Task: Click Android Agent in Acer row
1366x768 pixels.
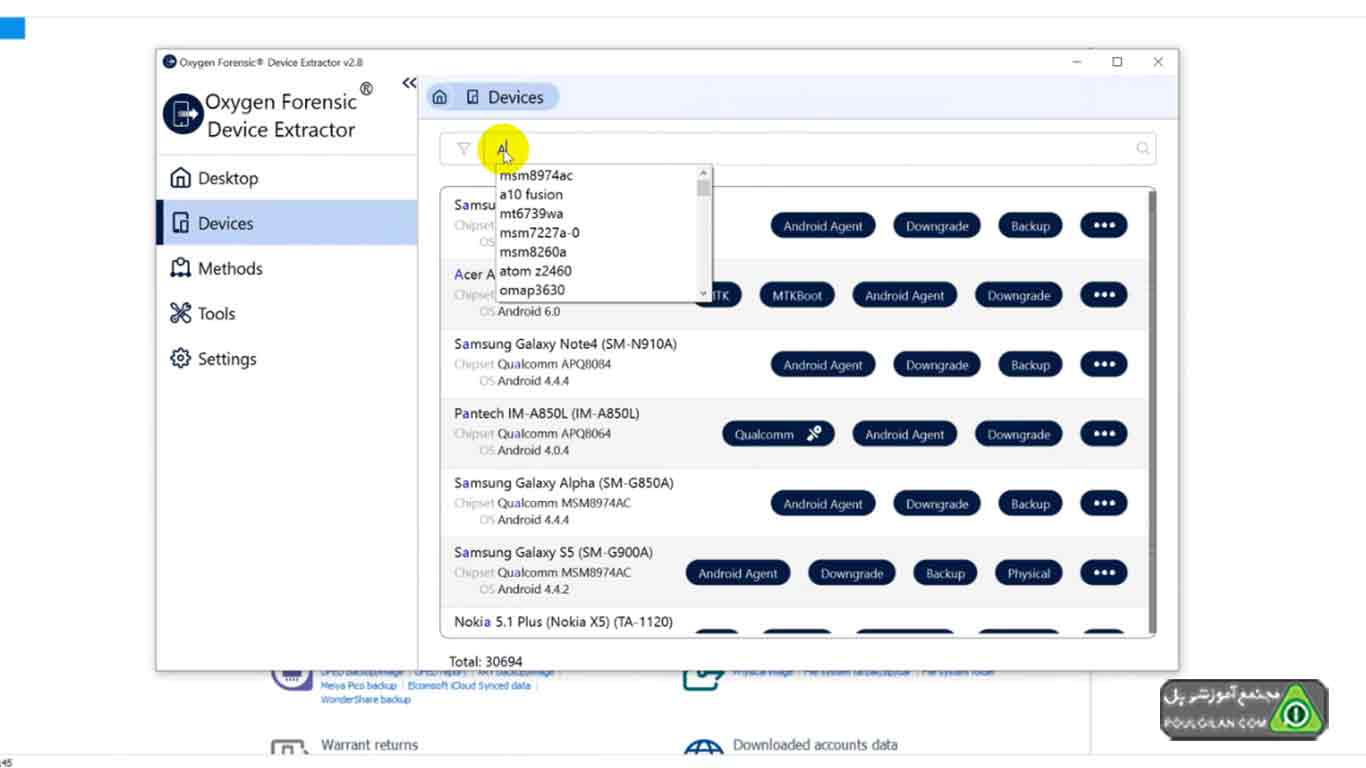Action: pos(905,295)
